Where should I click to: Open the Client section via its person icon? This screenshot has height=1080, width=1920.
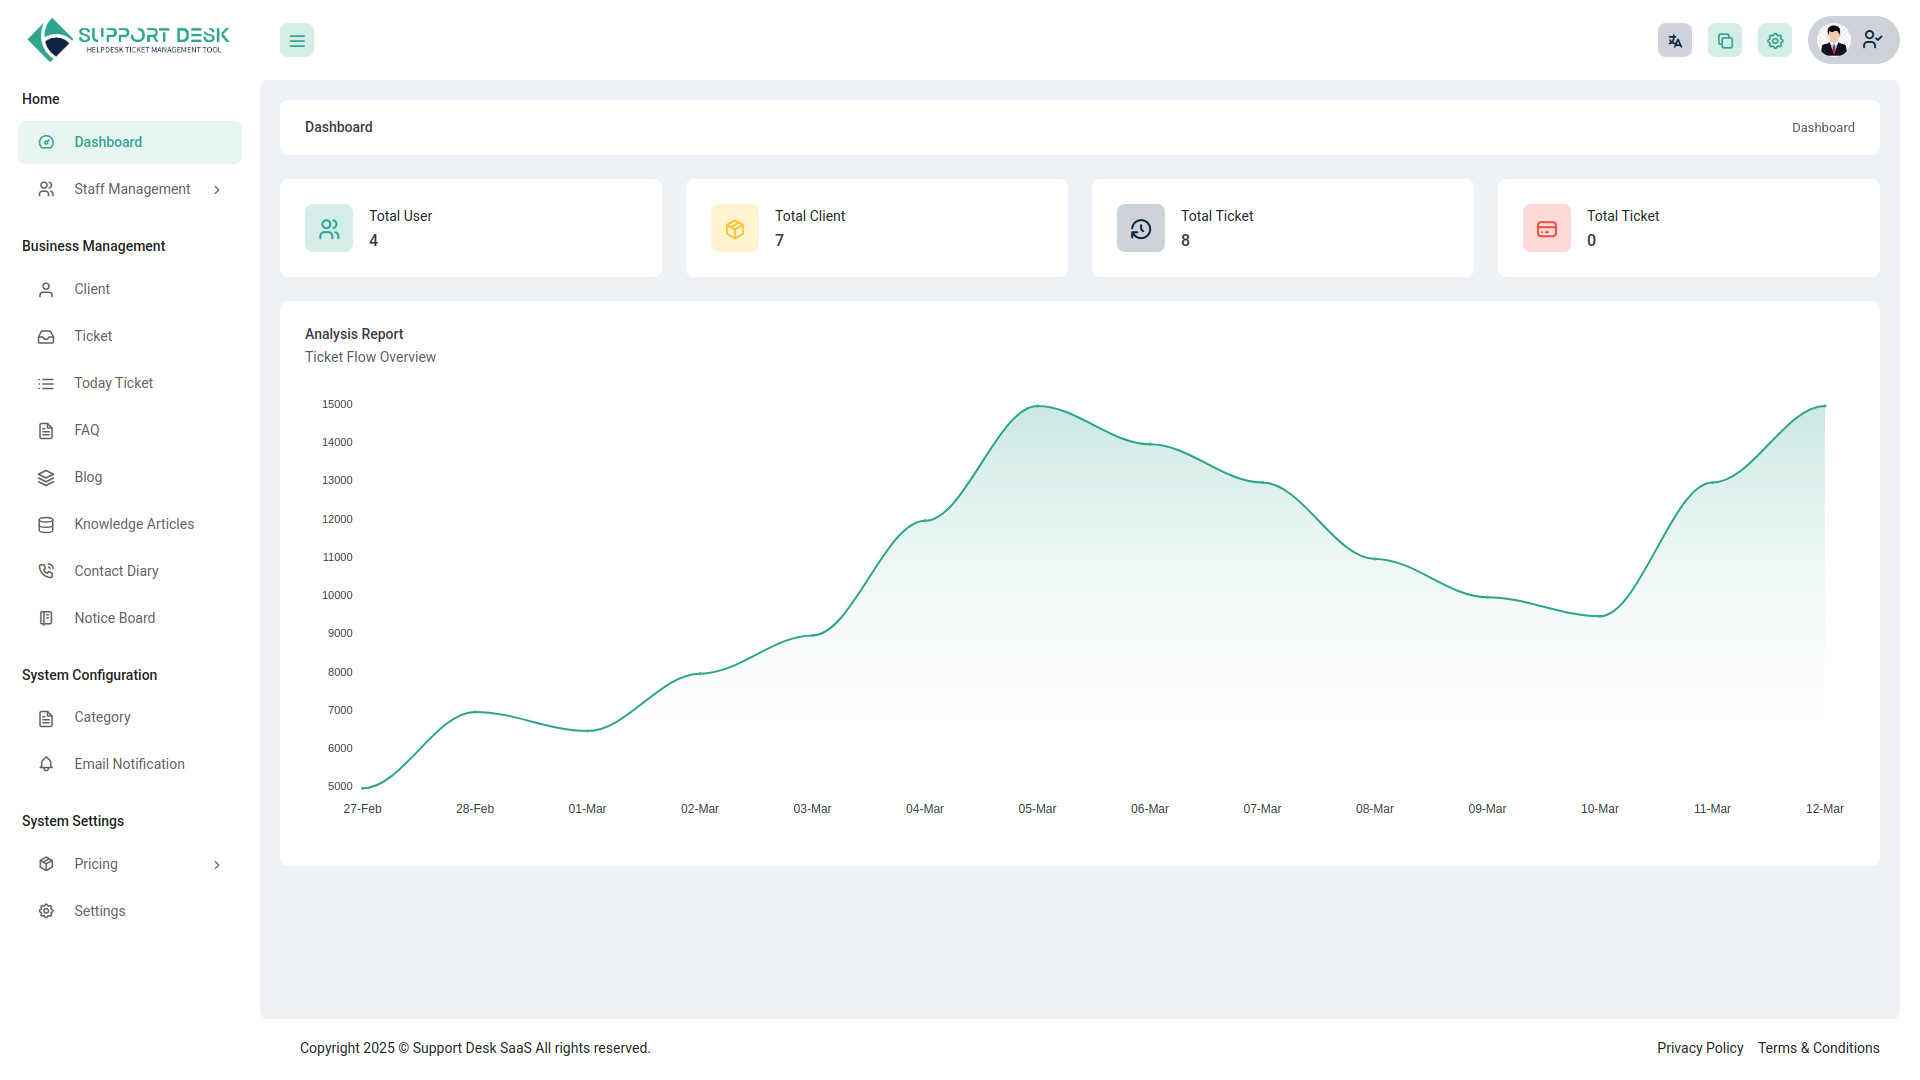click(46, 289)
